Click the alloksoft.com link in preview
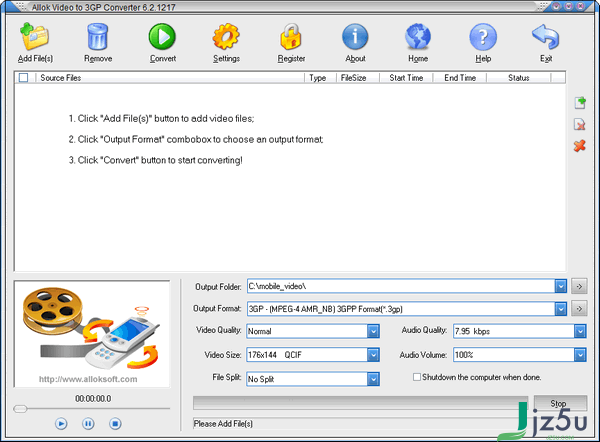This screenshot has width=600, height=442. (x=88, y=379)
